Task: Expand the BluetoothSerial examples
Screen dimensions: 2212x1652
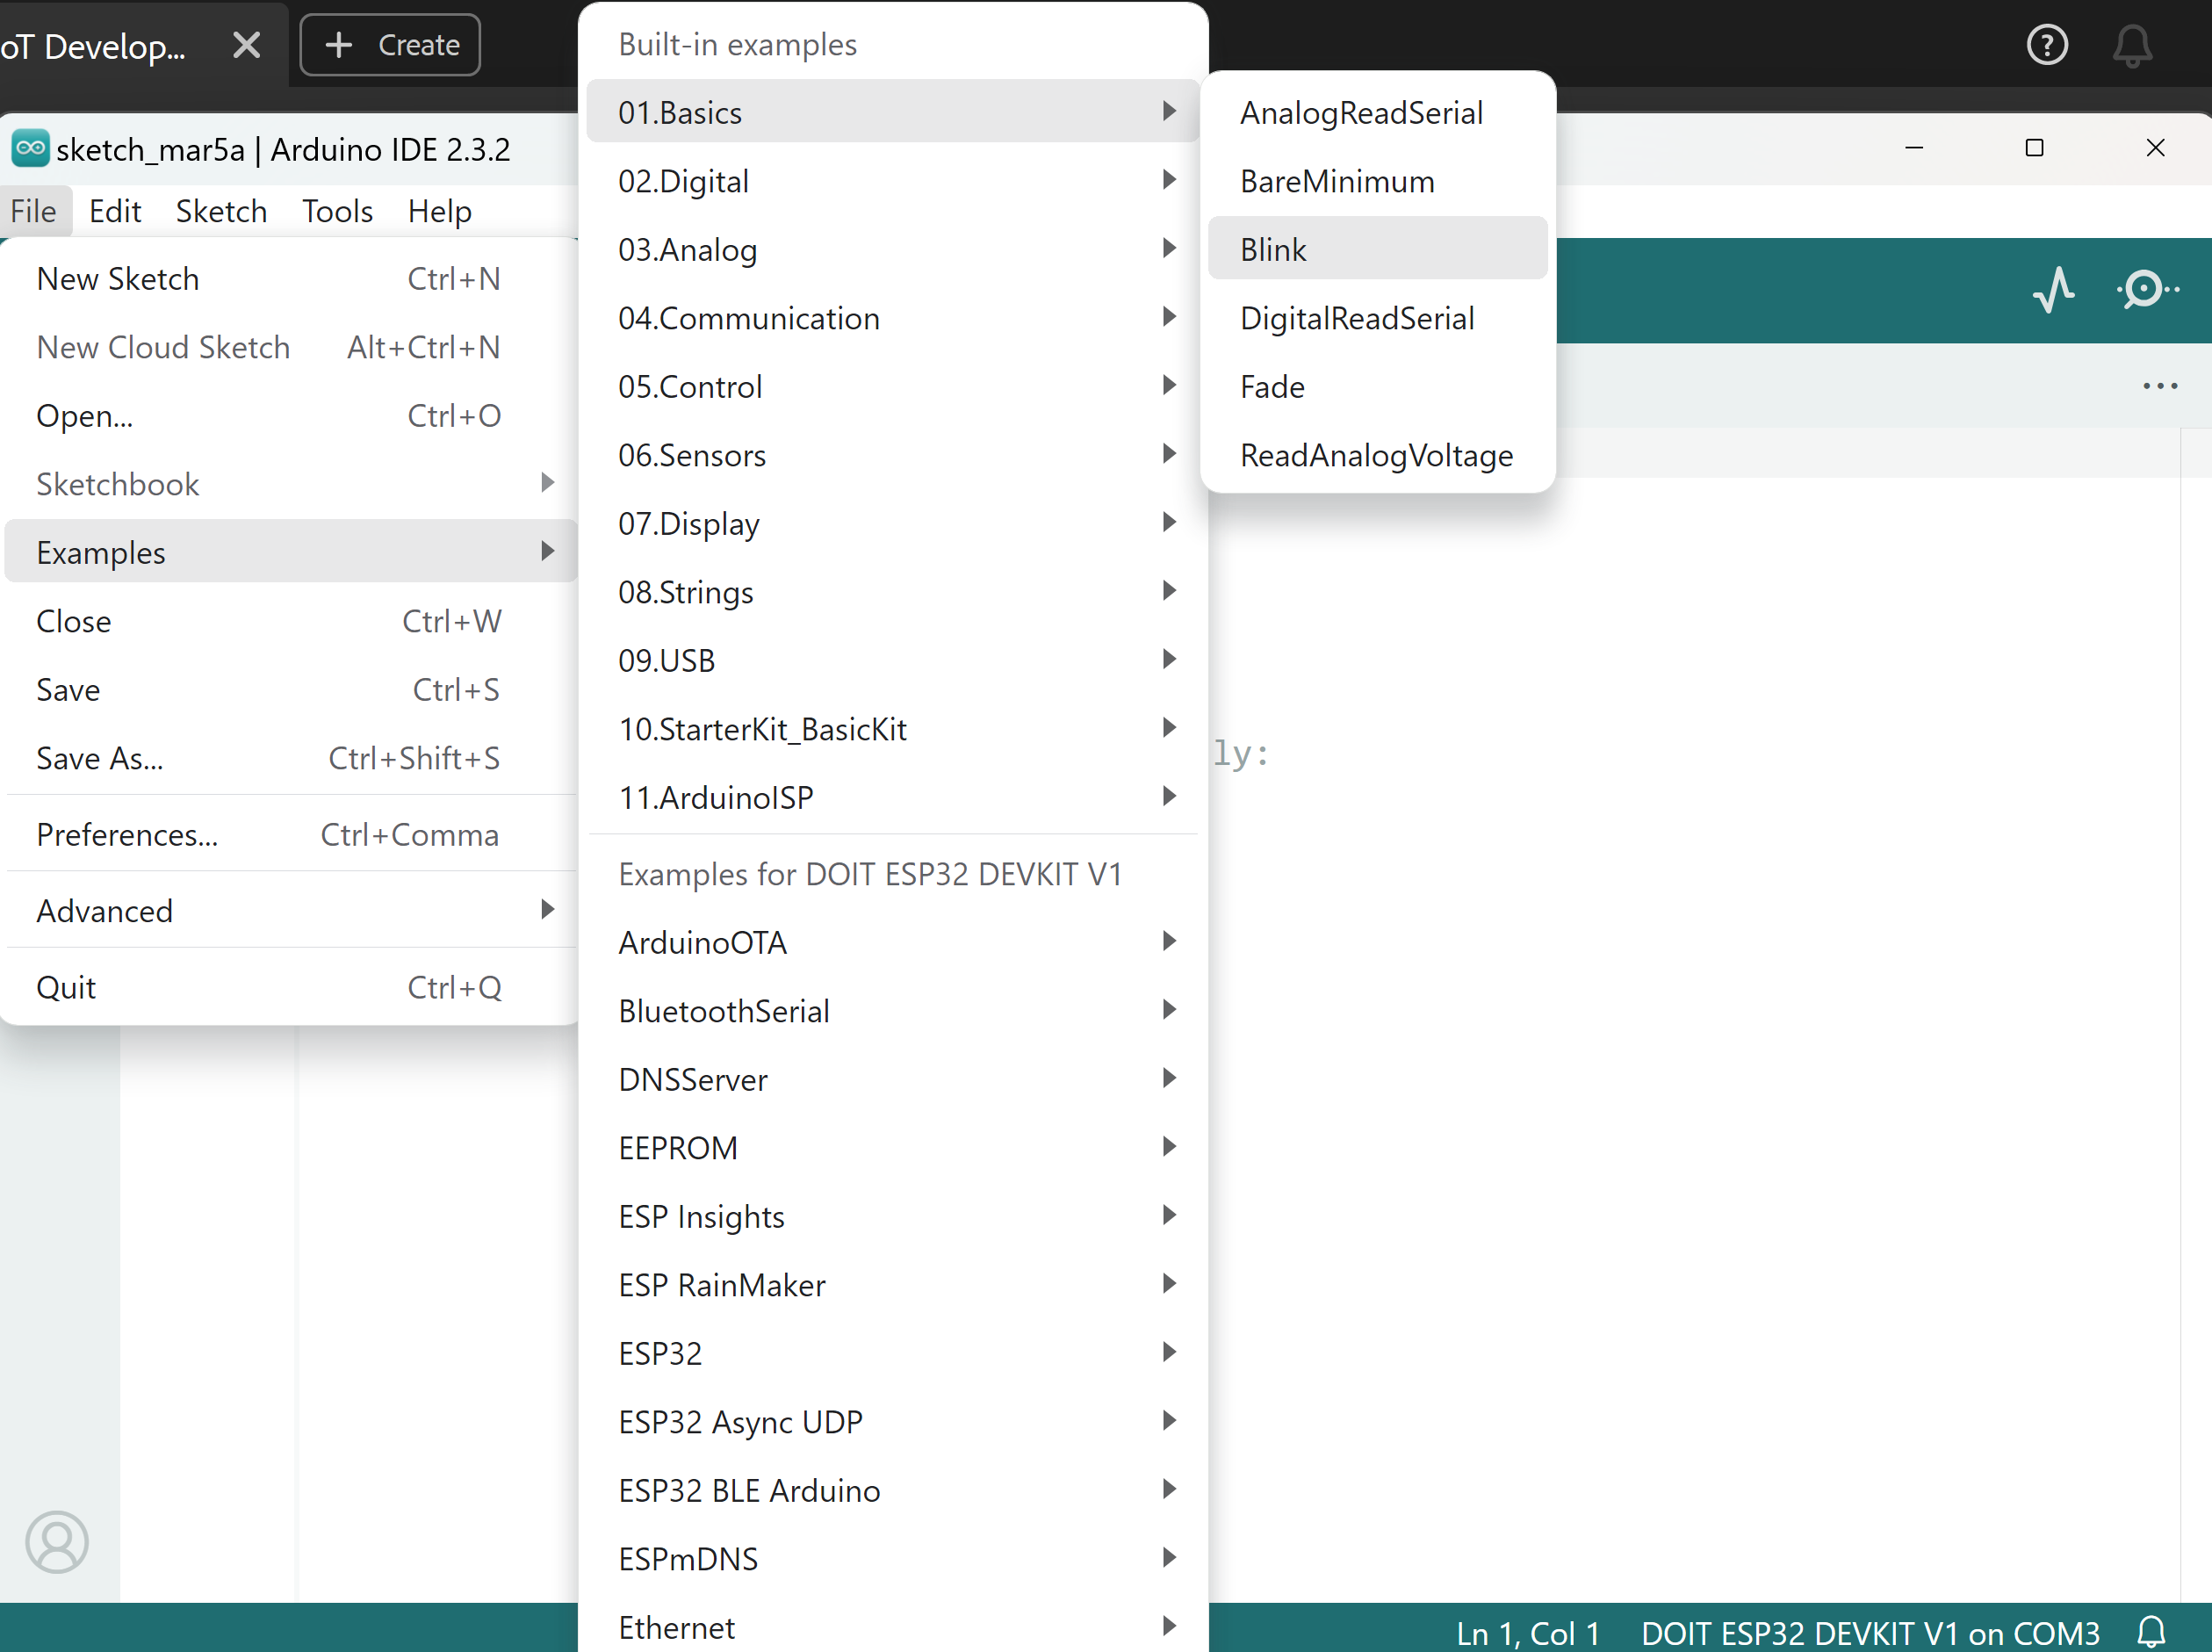Action: [893, 1011]
